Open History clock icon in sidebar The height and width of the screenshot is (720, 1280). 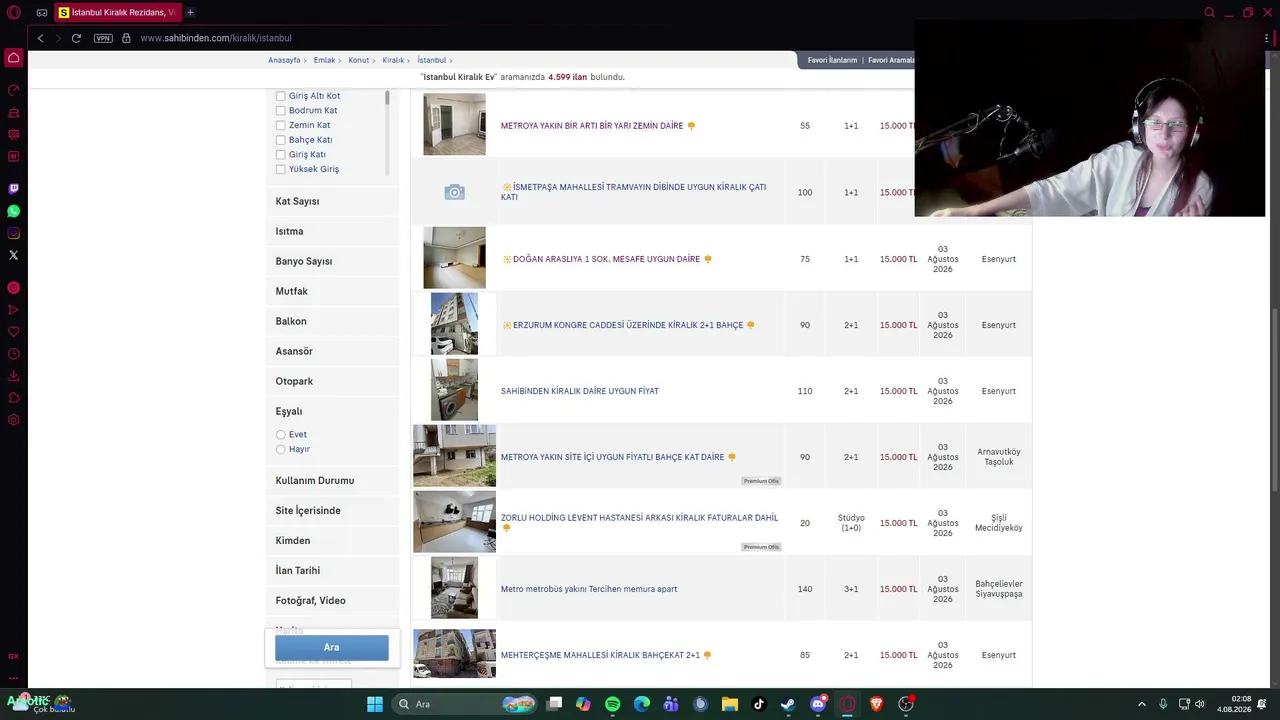coord(14,354)
